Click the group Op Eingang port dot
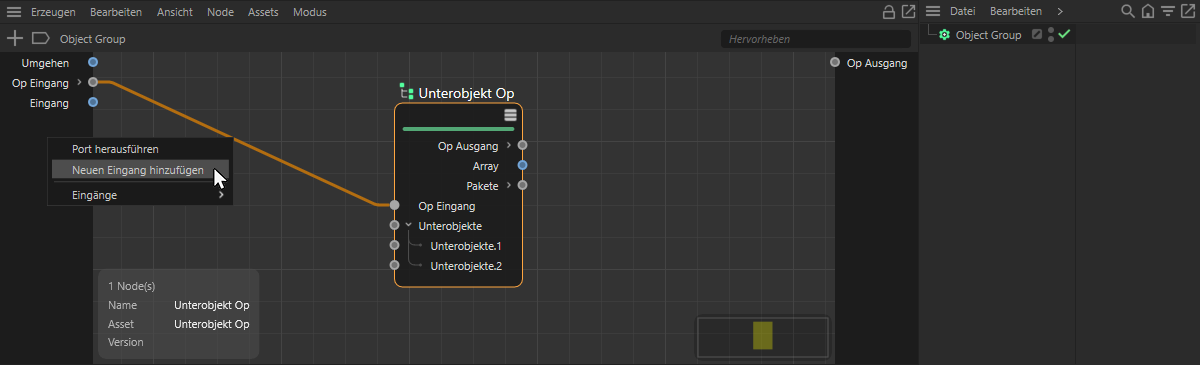The height and width of the screenshot is (365, 1200). point(93,82)
